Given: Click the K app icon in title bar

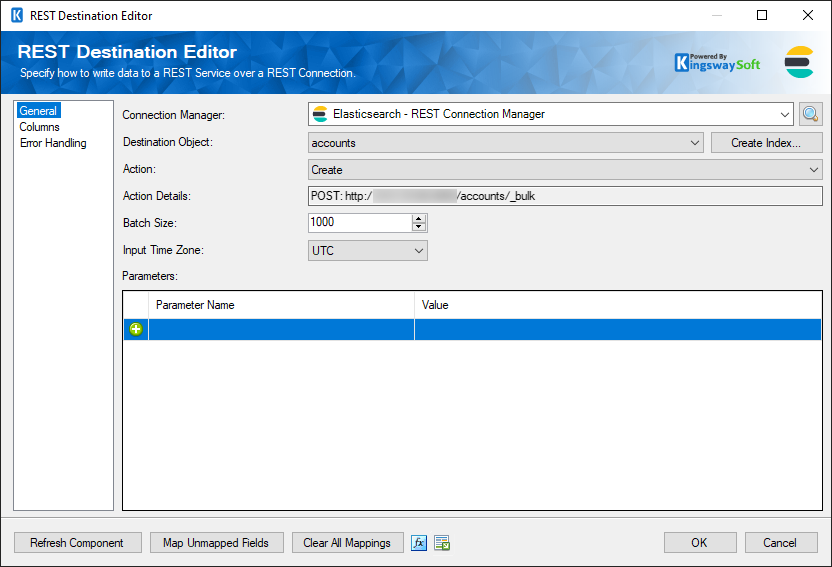Looking at the screenshot, I should tap(17, 15).
